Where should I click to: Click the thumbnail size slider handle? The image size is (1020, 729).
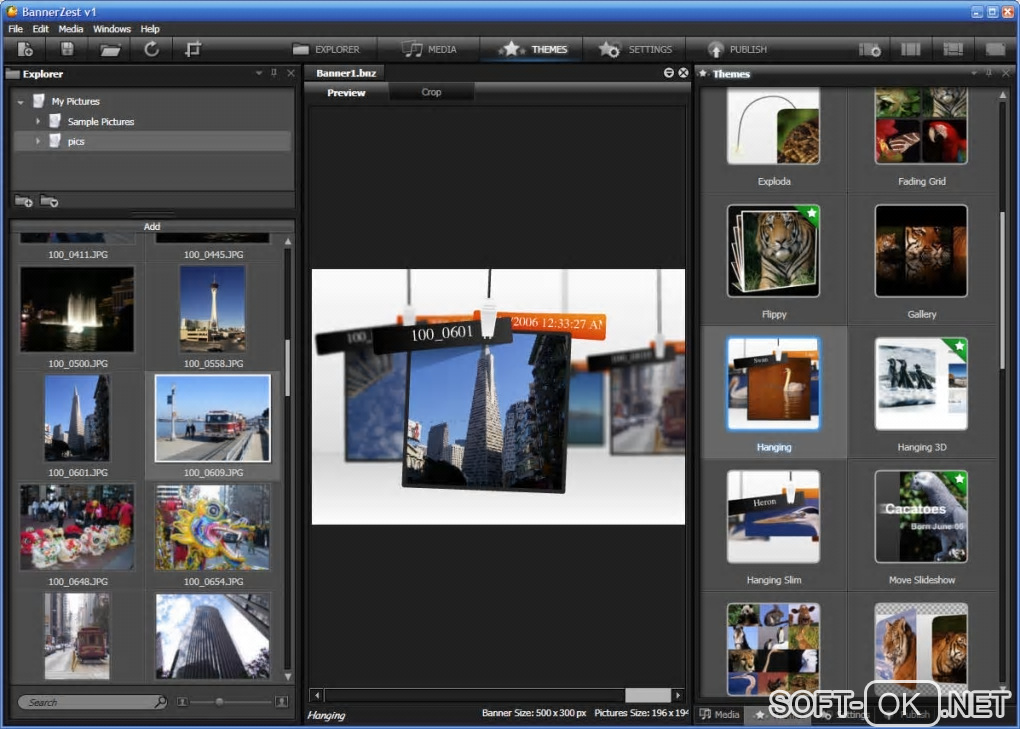220,702
